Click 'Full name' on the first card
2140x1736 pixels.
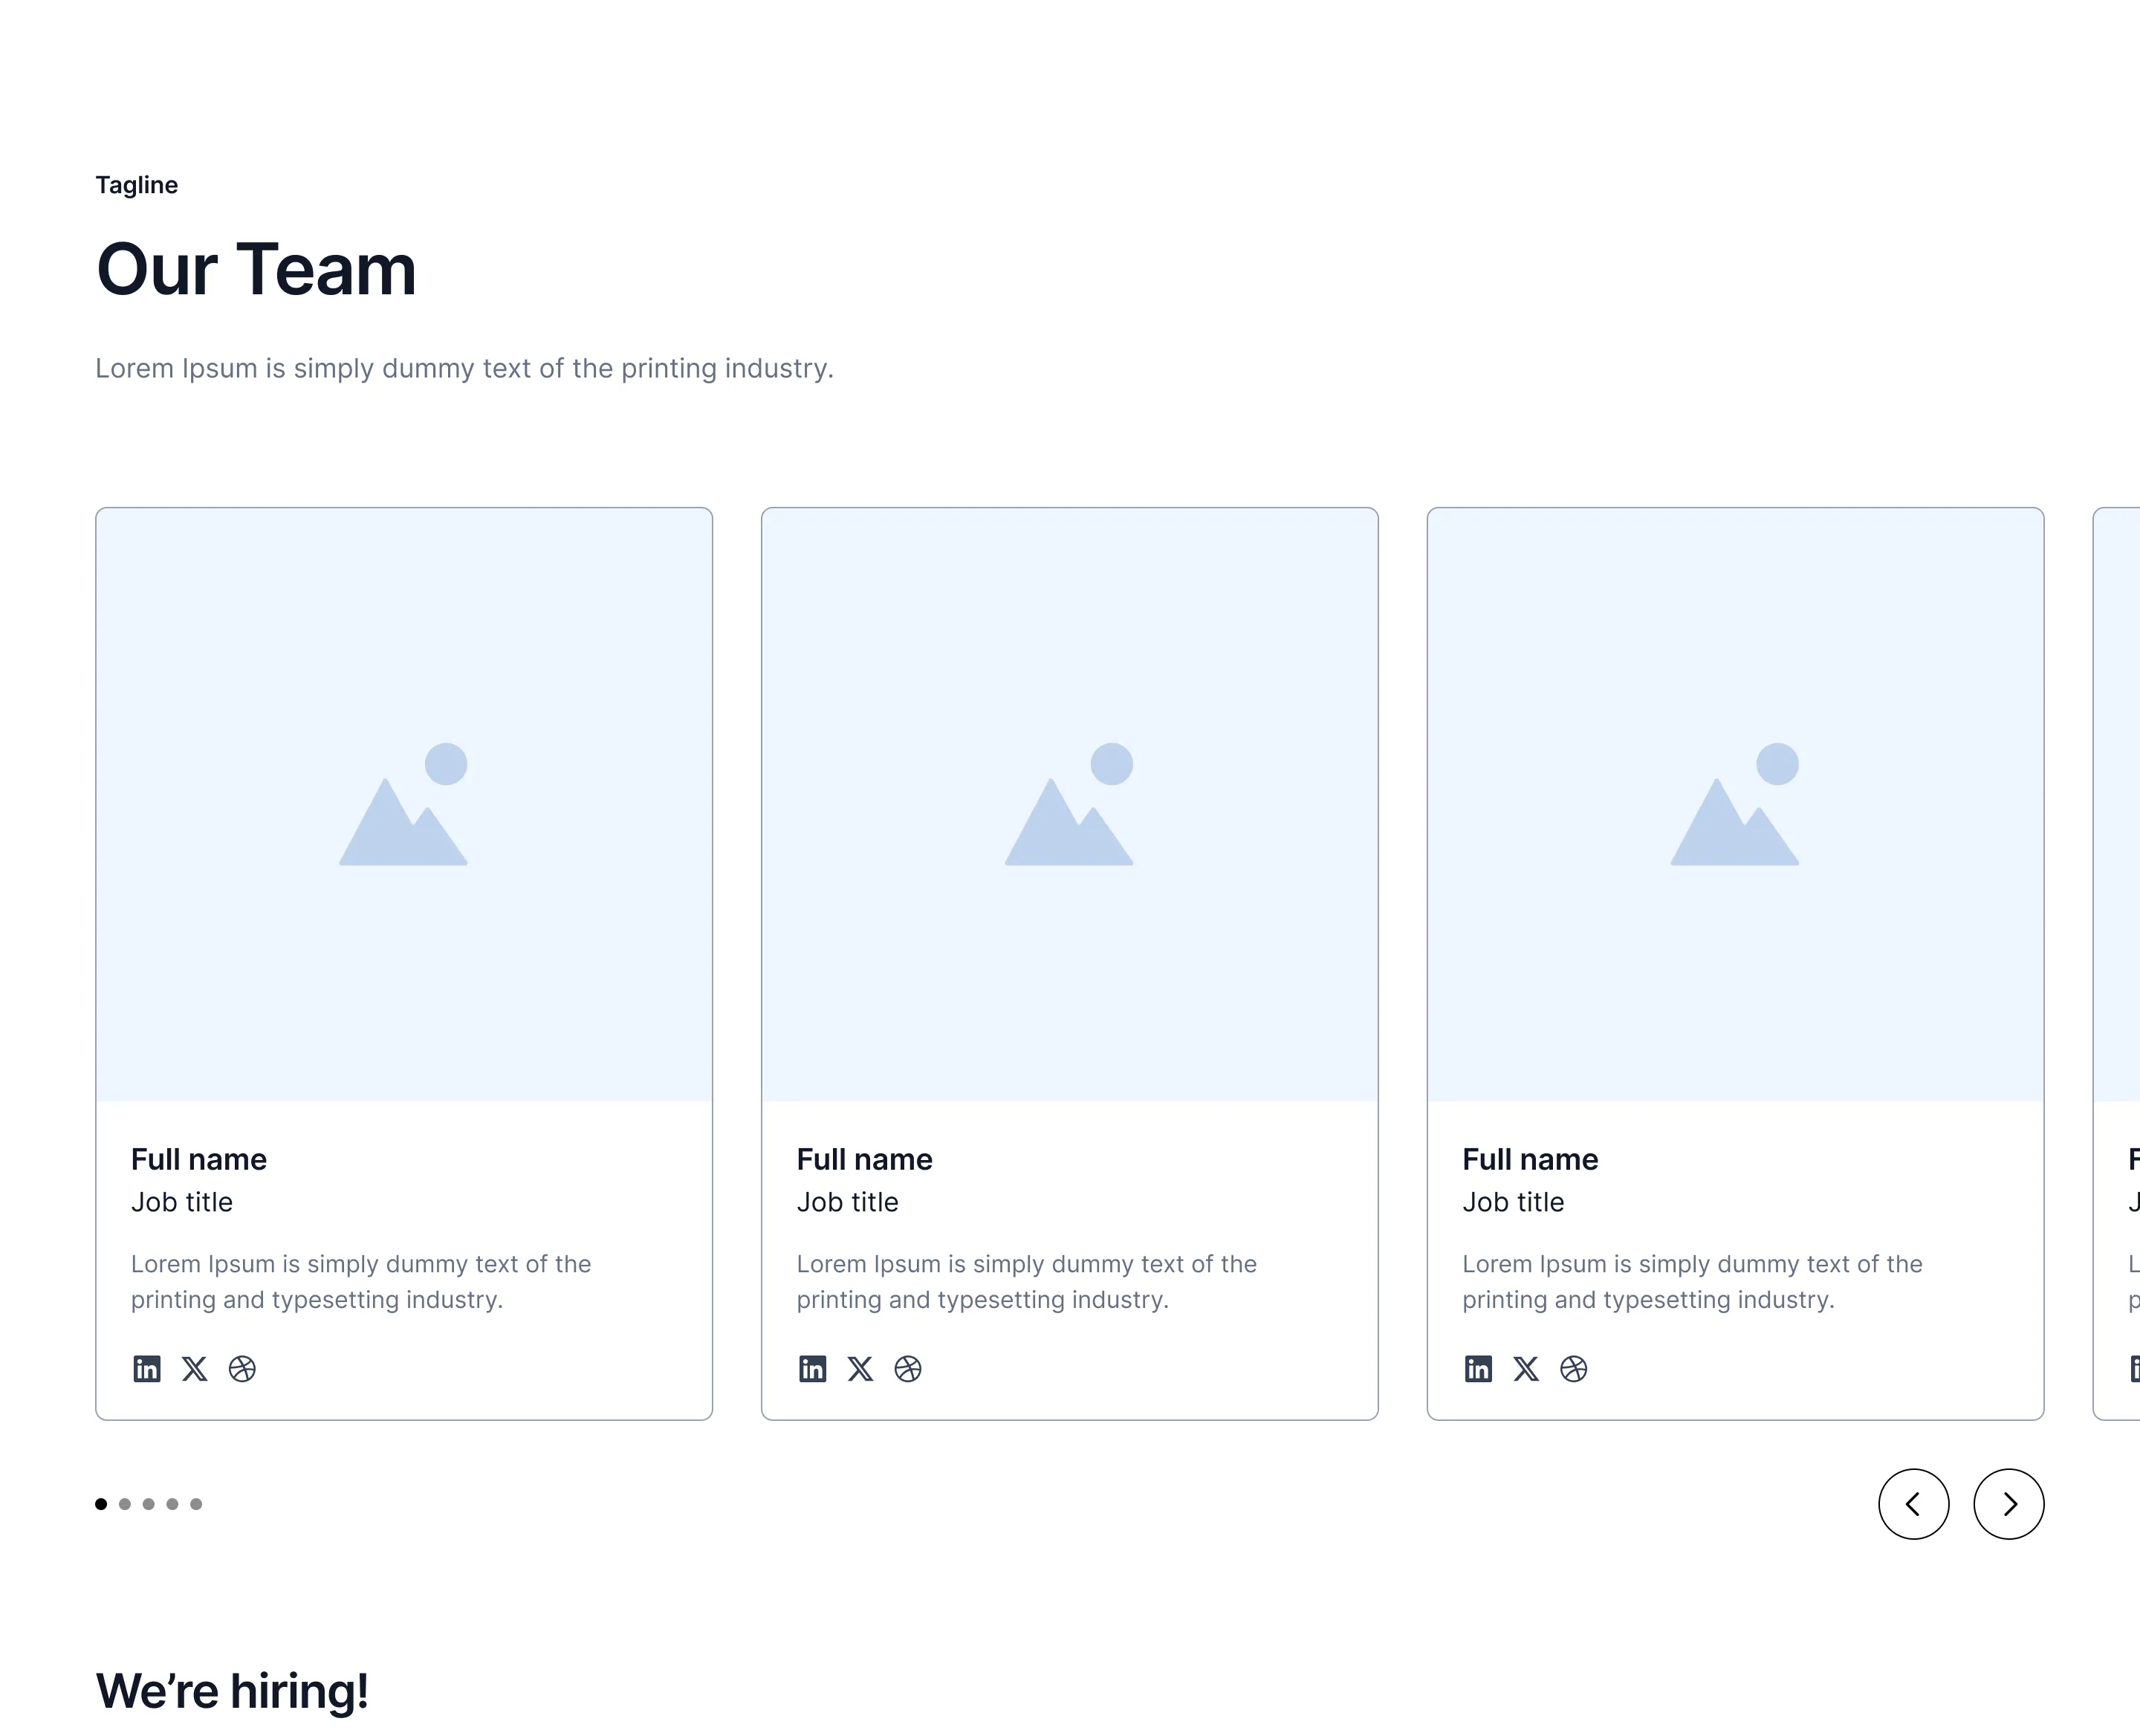click(x=199, y=1160)
